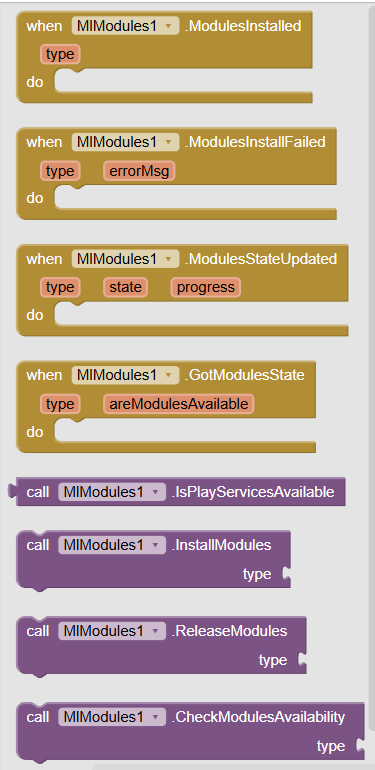Open MIModules1 dropdown in ReleaseModules block
This screenshot has height=770, width=375.
tap(112, 631)
